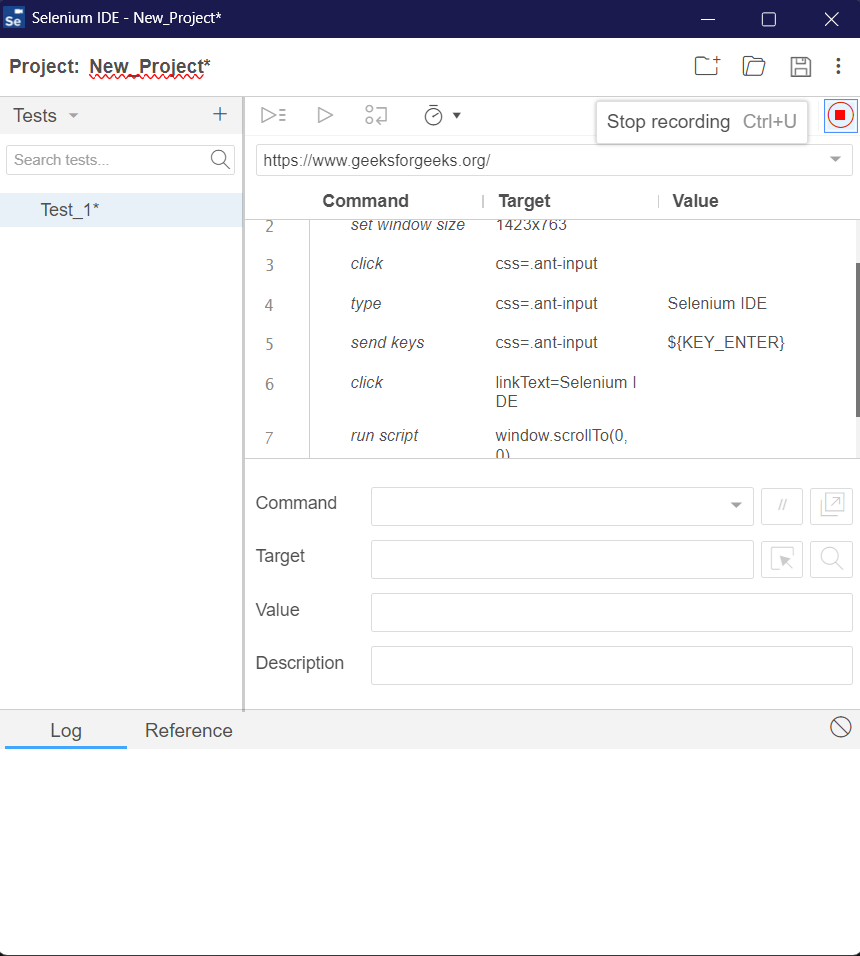
Task: Stop recording with the red button
Action: click(840, 115)
